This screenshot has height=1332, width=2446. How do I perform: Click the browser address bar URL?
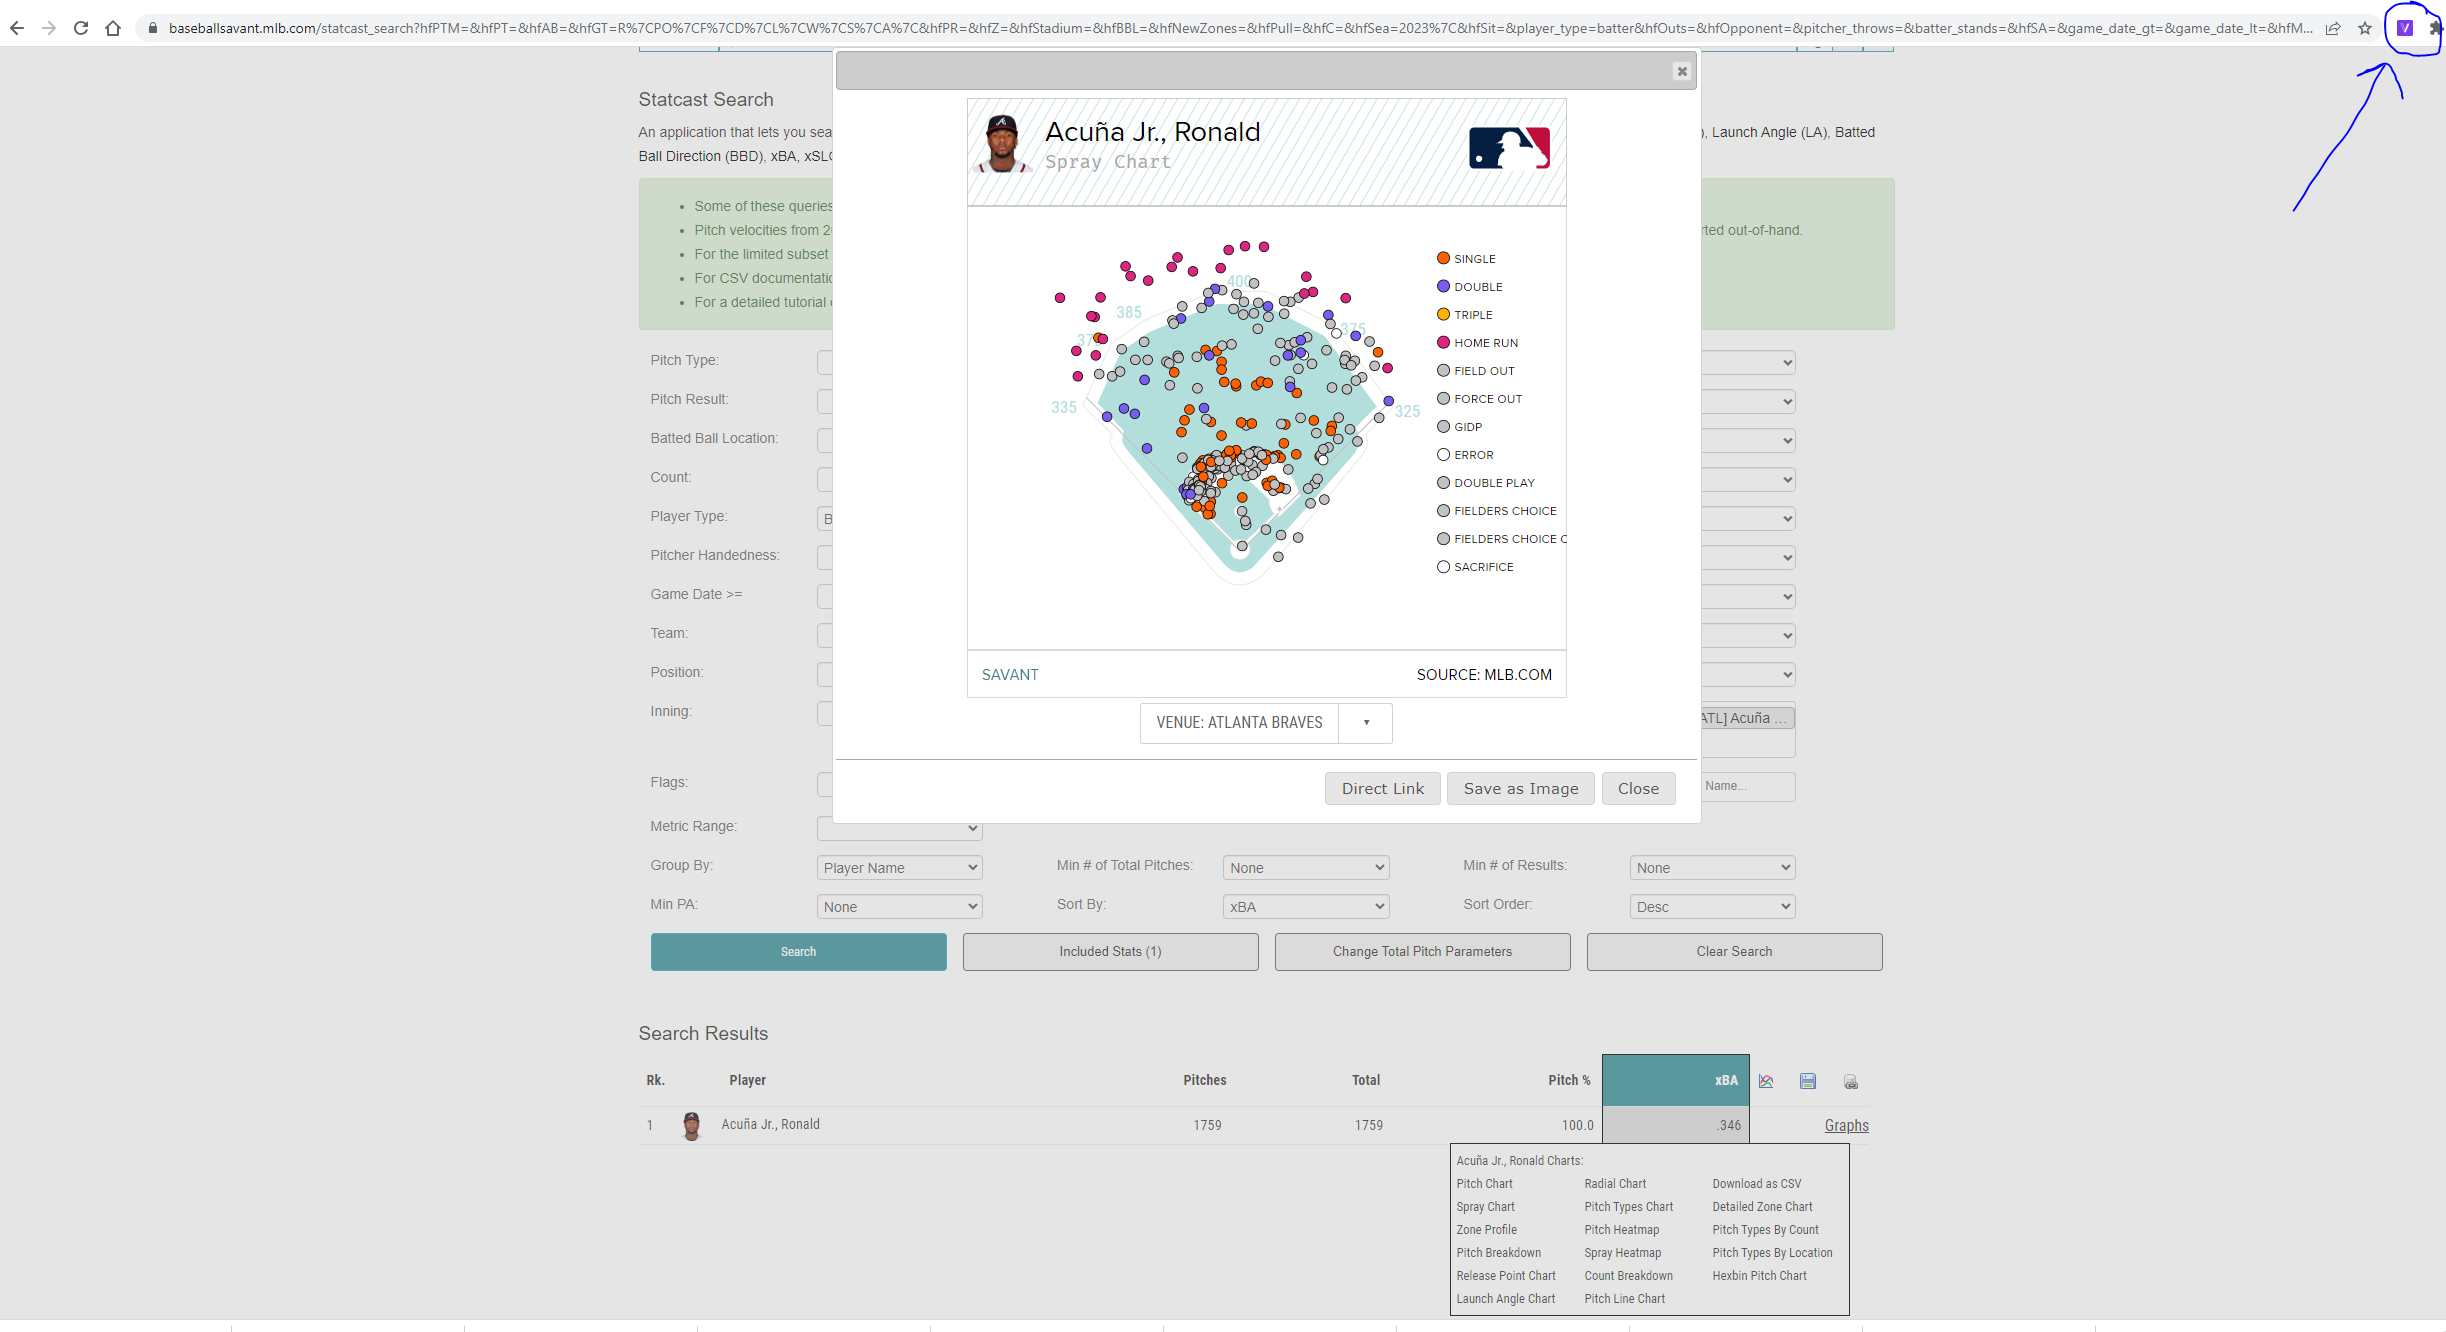click(1240, 28)
